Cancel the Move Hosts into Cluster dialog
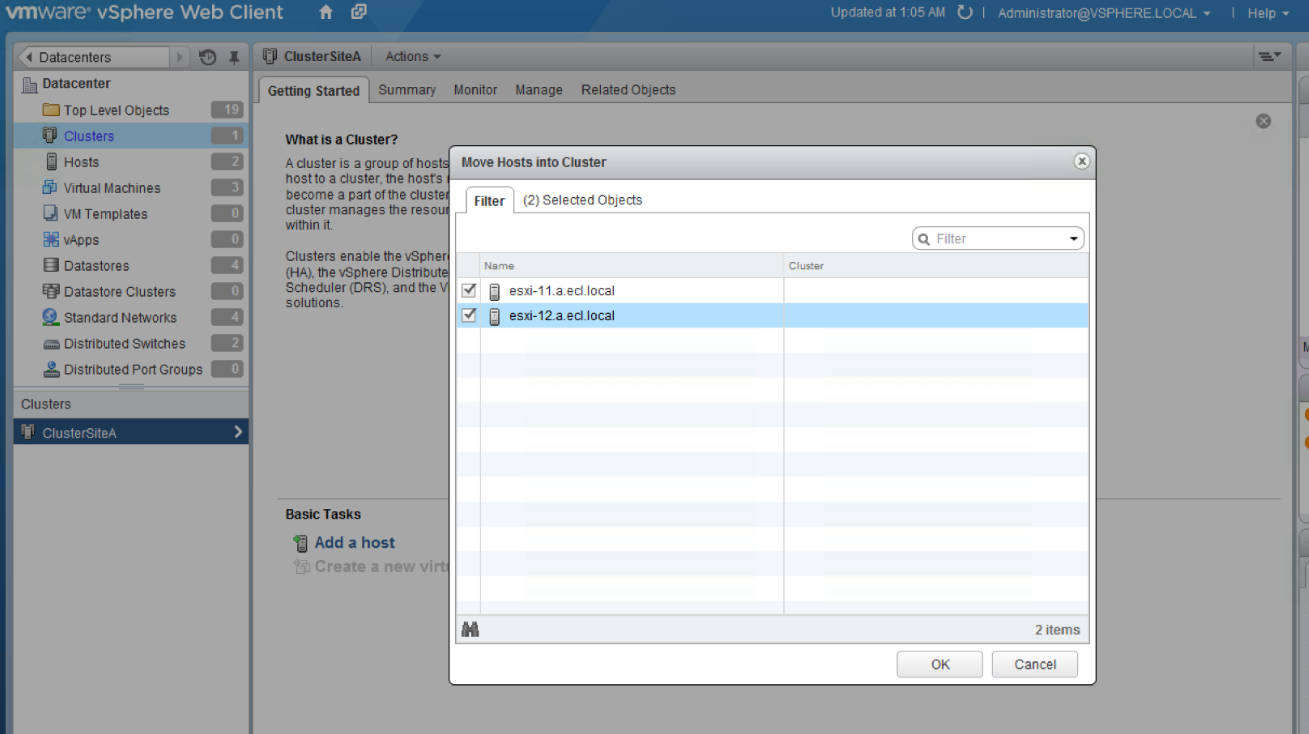The width and height of the screenshot is (1309, 734). click(x=1035, y=665)
